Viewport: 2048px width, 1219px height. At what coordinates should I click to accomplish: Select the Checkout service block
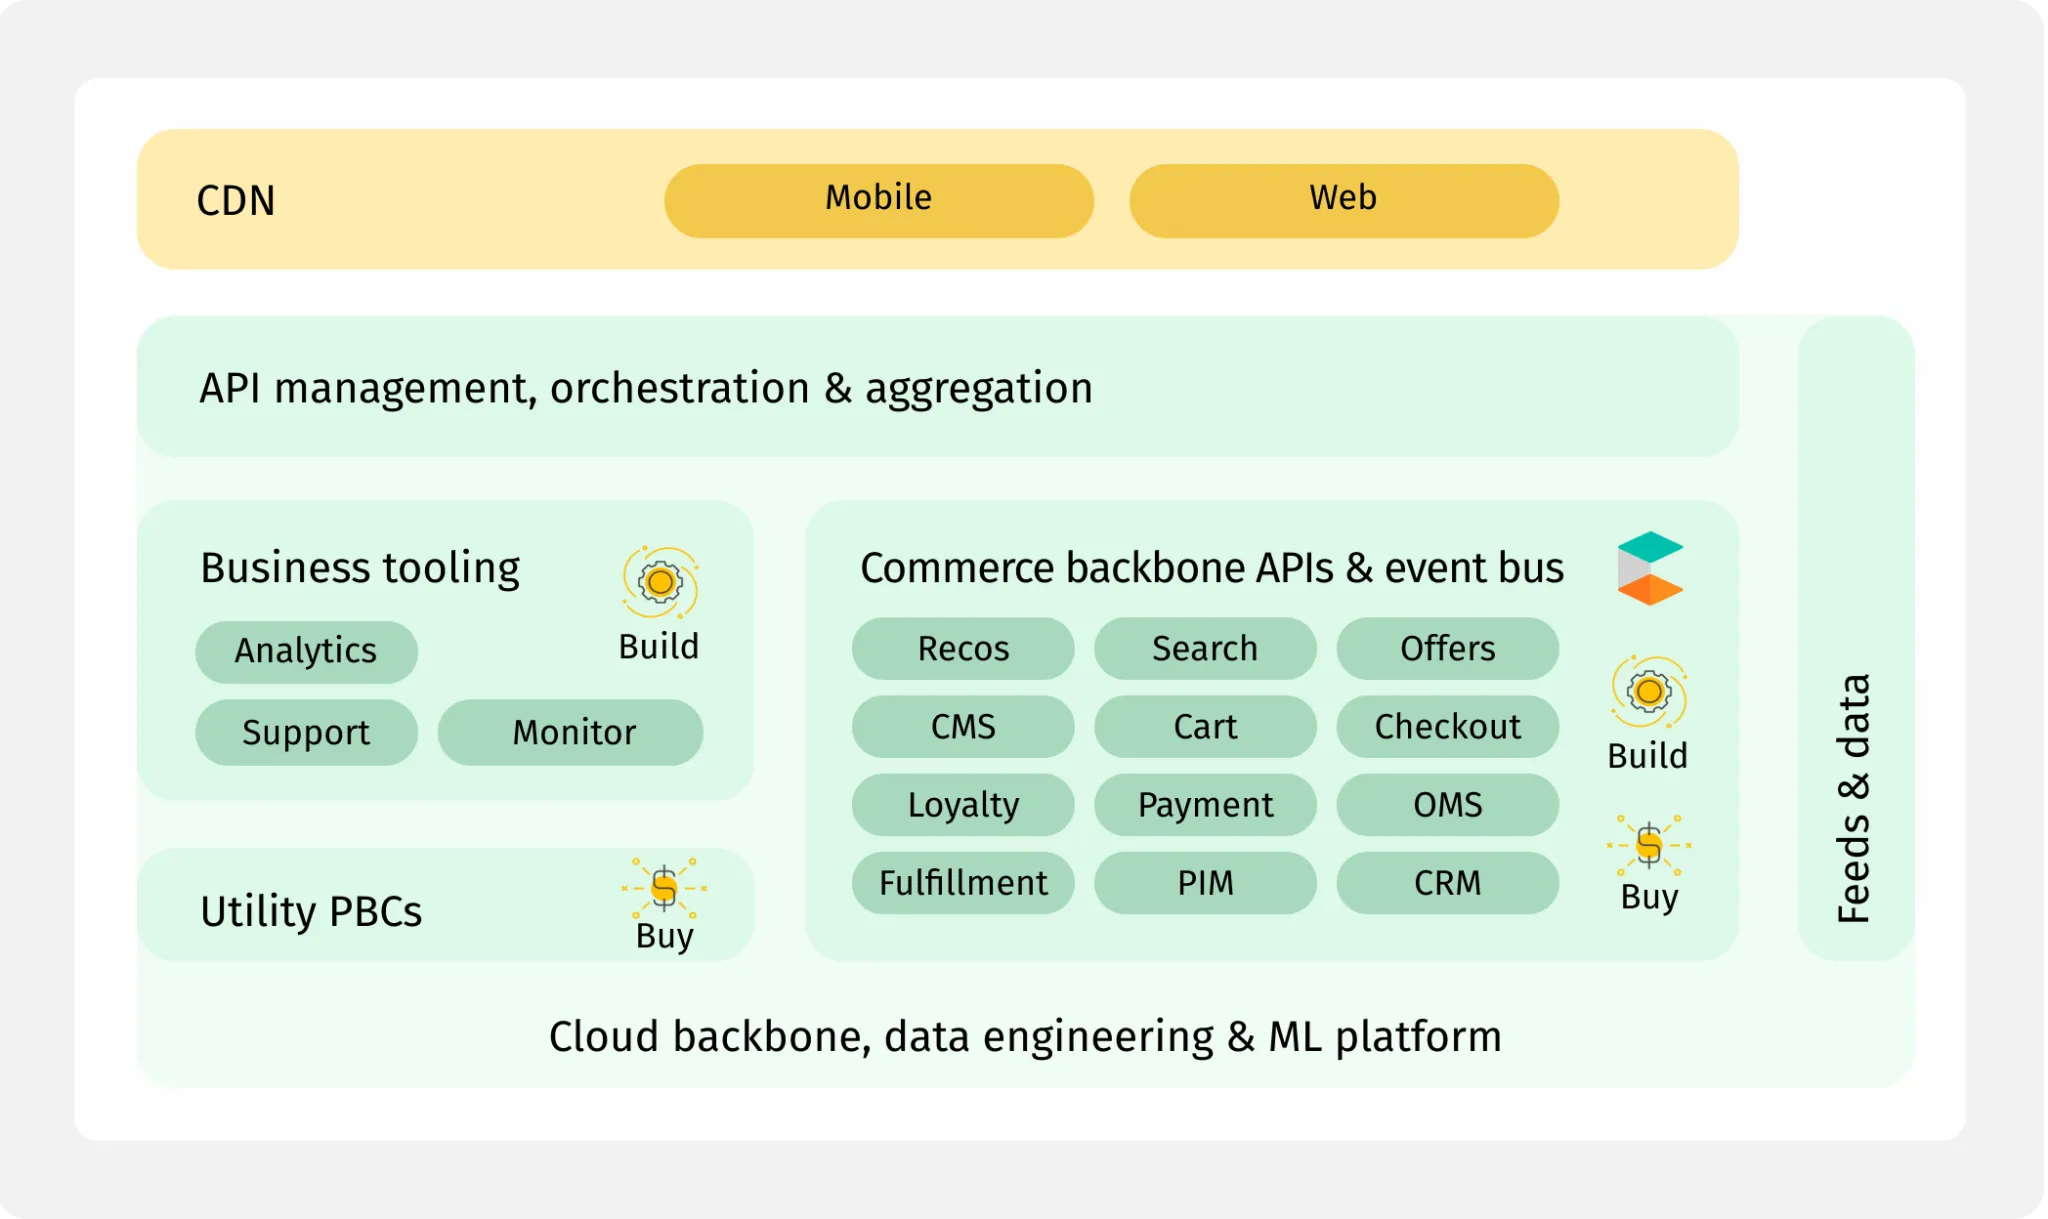(1448, 727)
